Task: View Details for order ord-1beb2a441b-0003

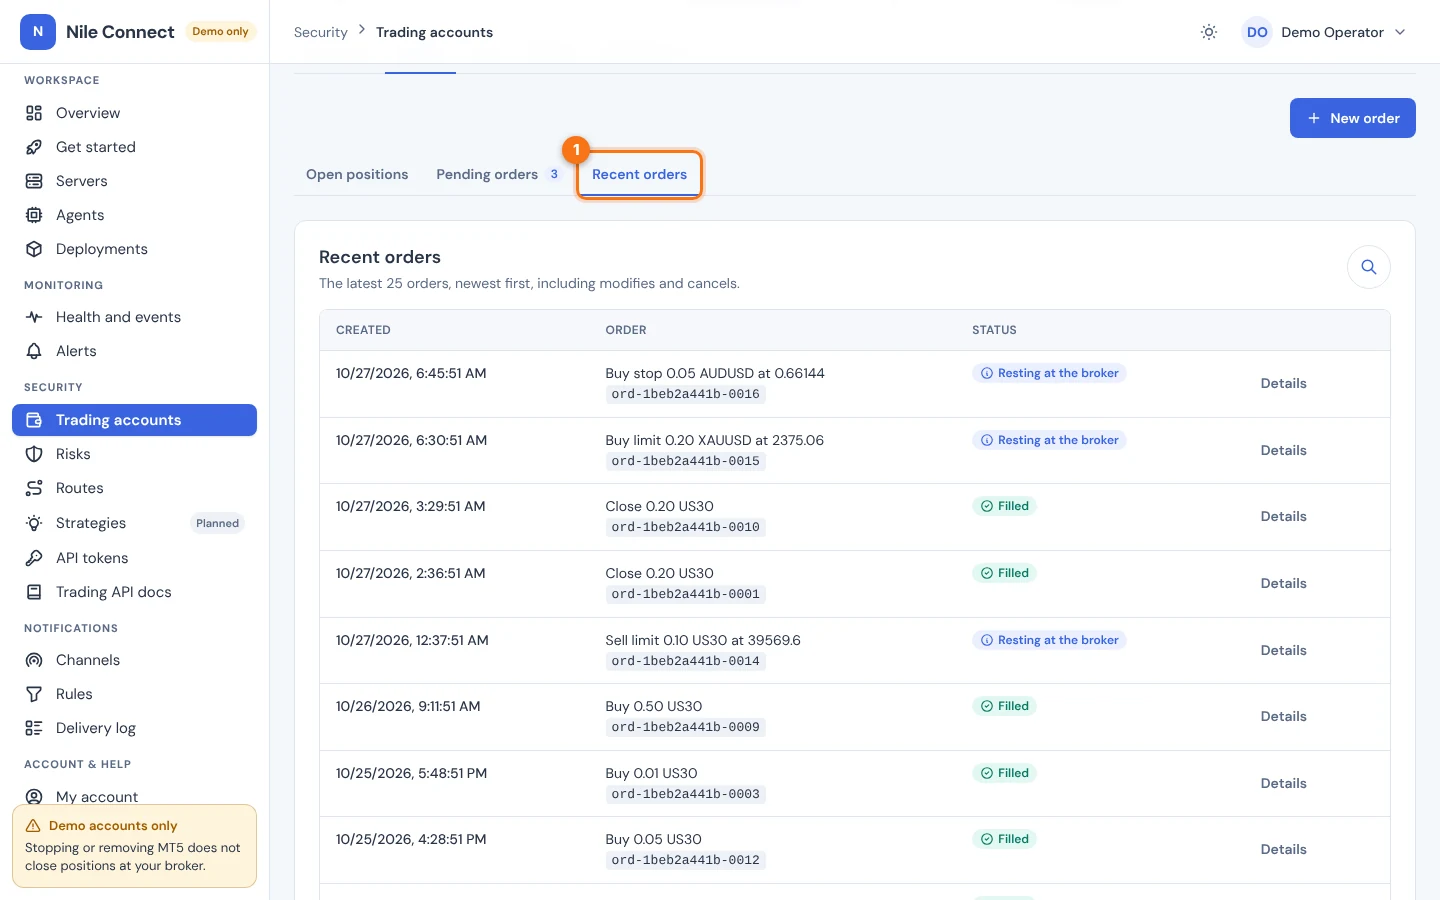Action: point(1283,784)
